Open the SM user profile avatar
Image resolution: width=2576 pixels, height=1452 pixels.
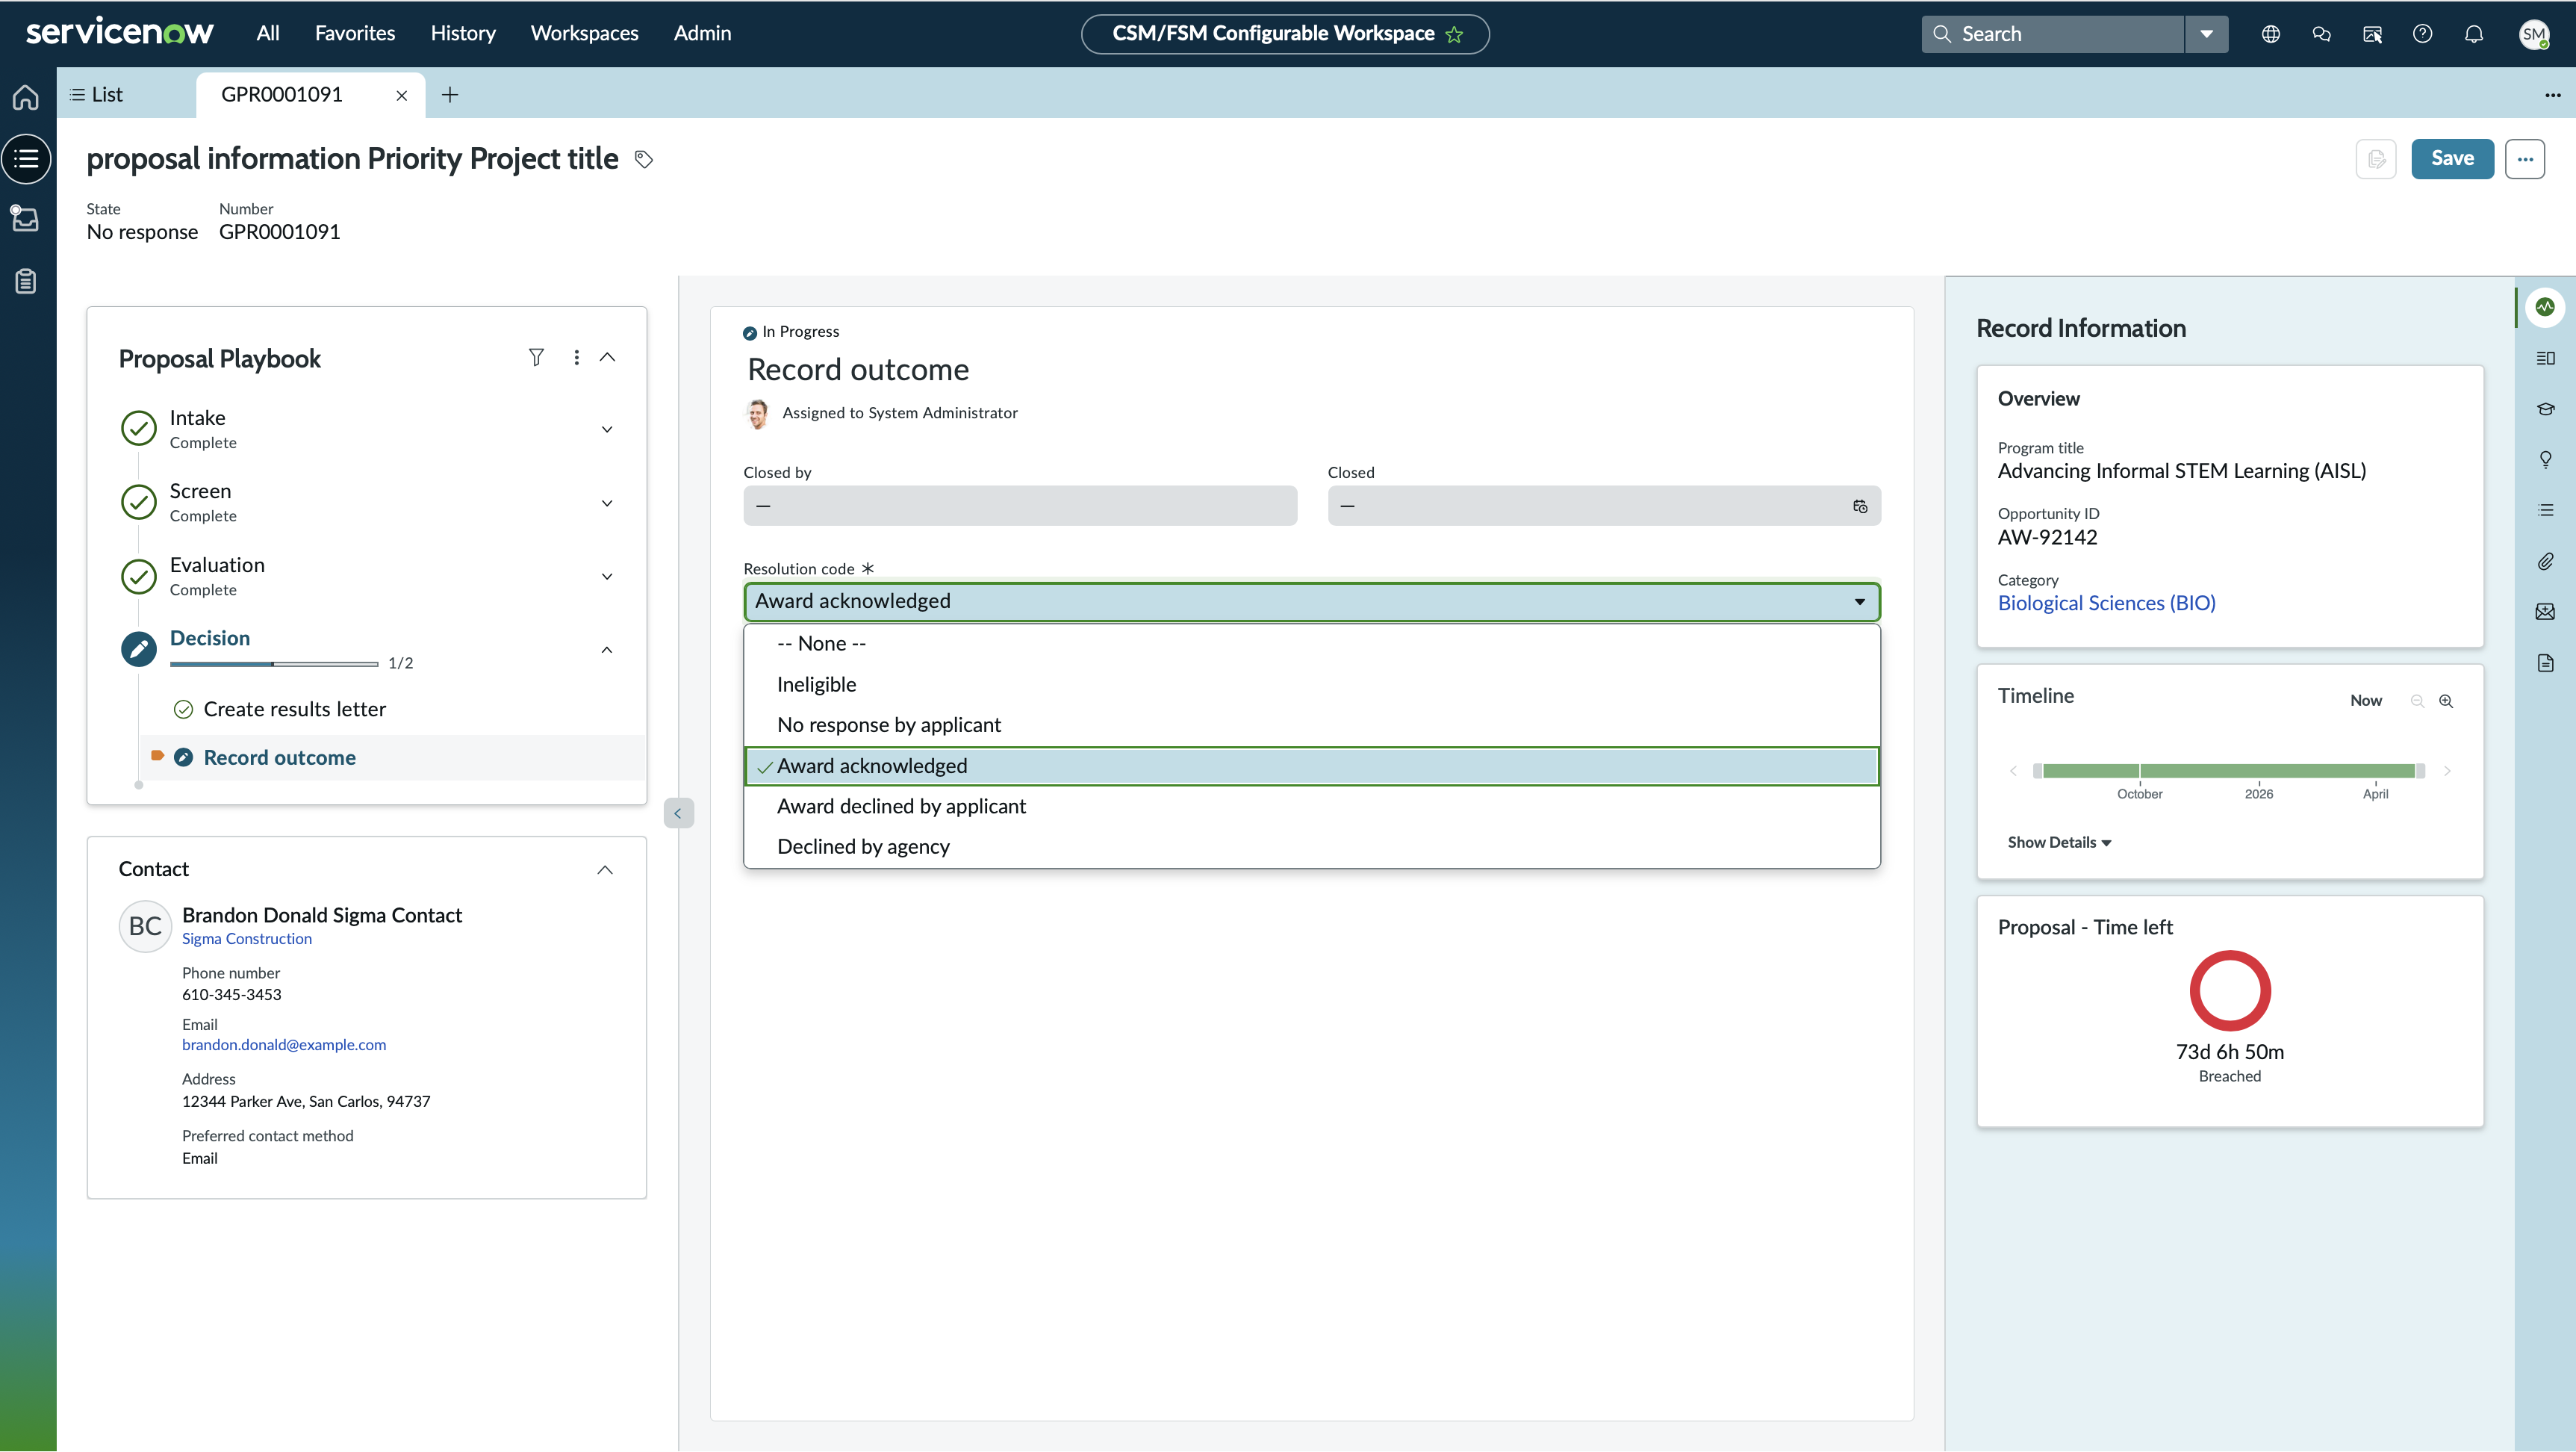click(x=2534, y=34)
